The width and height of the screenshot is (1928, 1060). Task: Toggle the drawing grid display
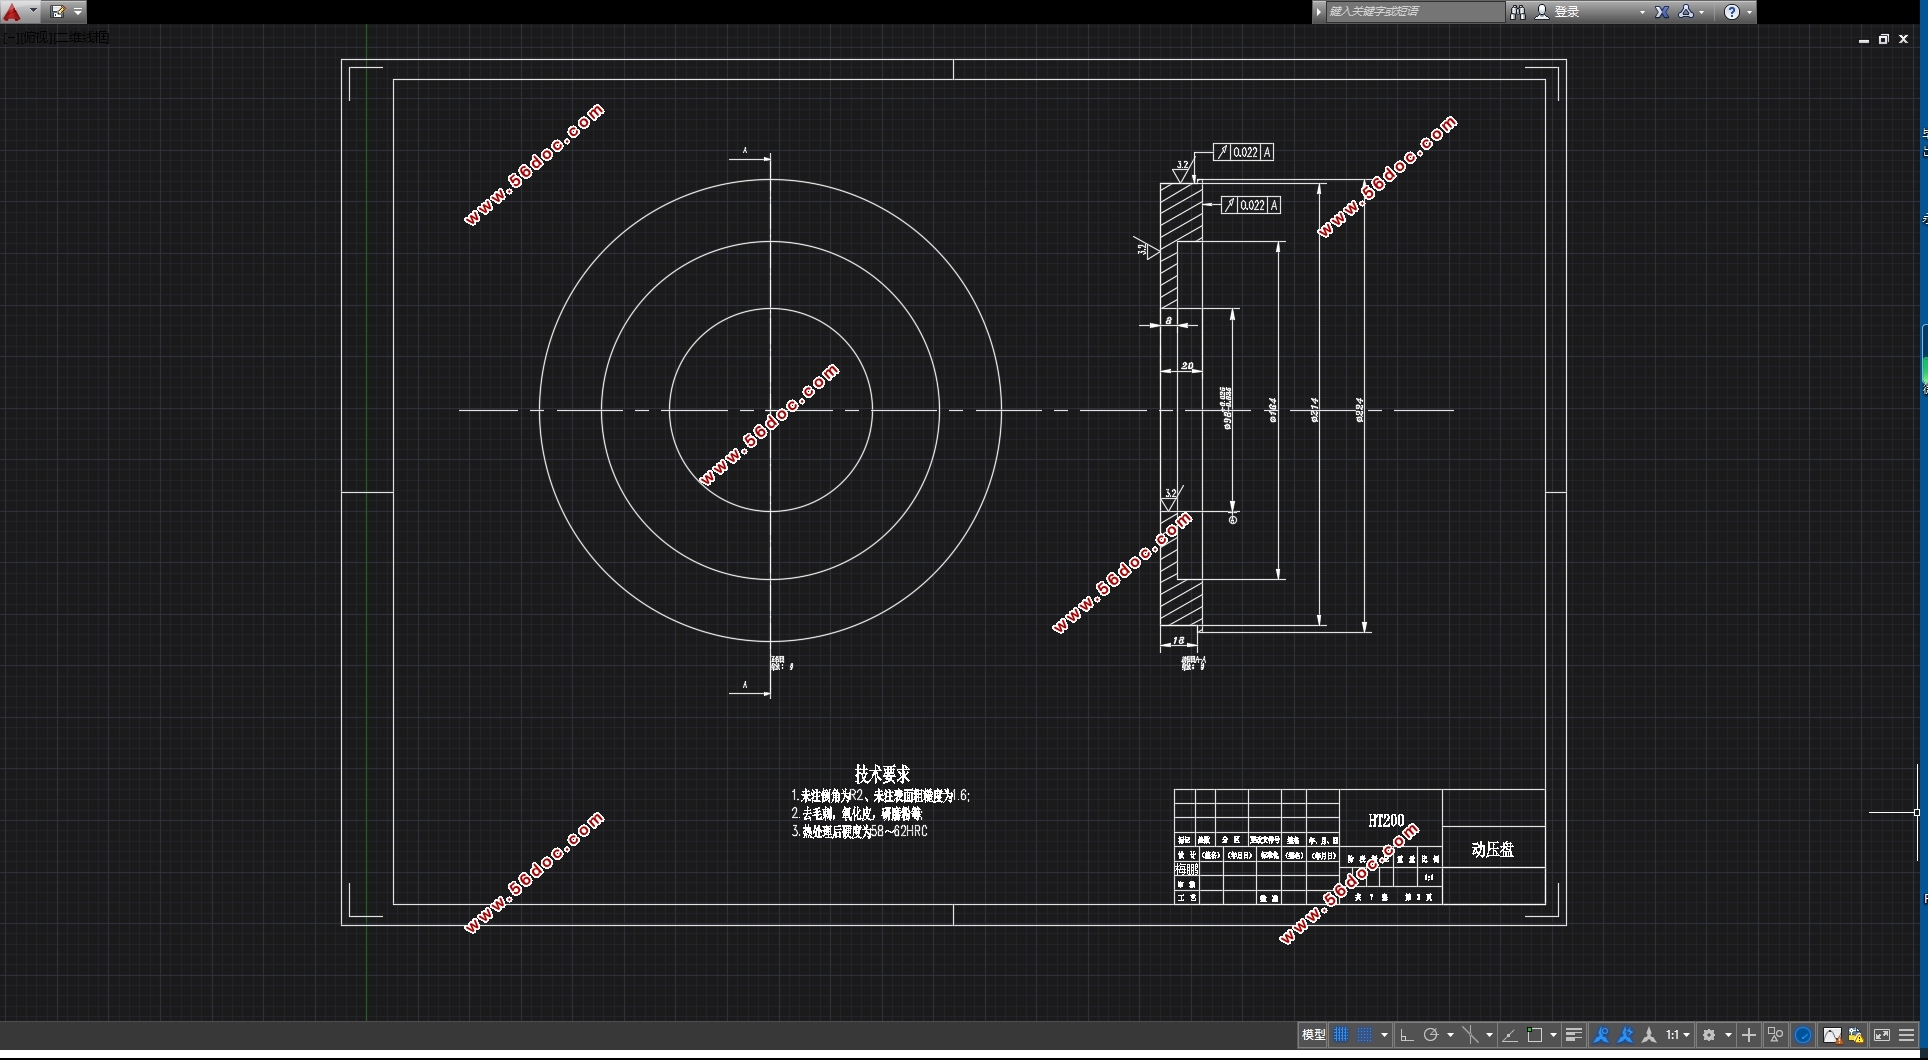coord(1341,1035)
